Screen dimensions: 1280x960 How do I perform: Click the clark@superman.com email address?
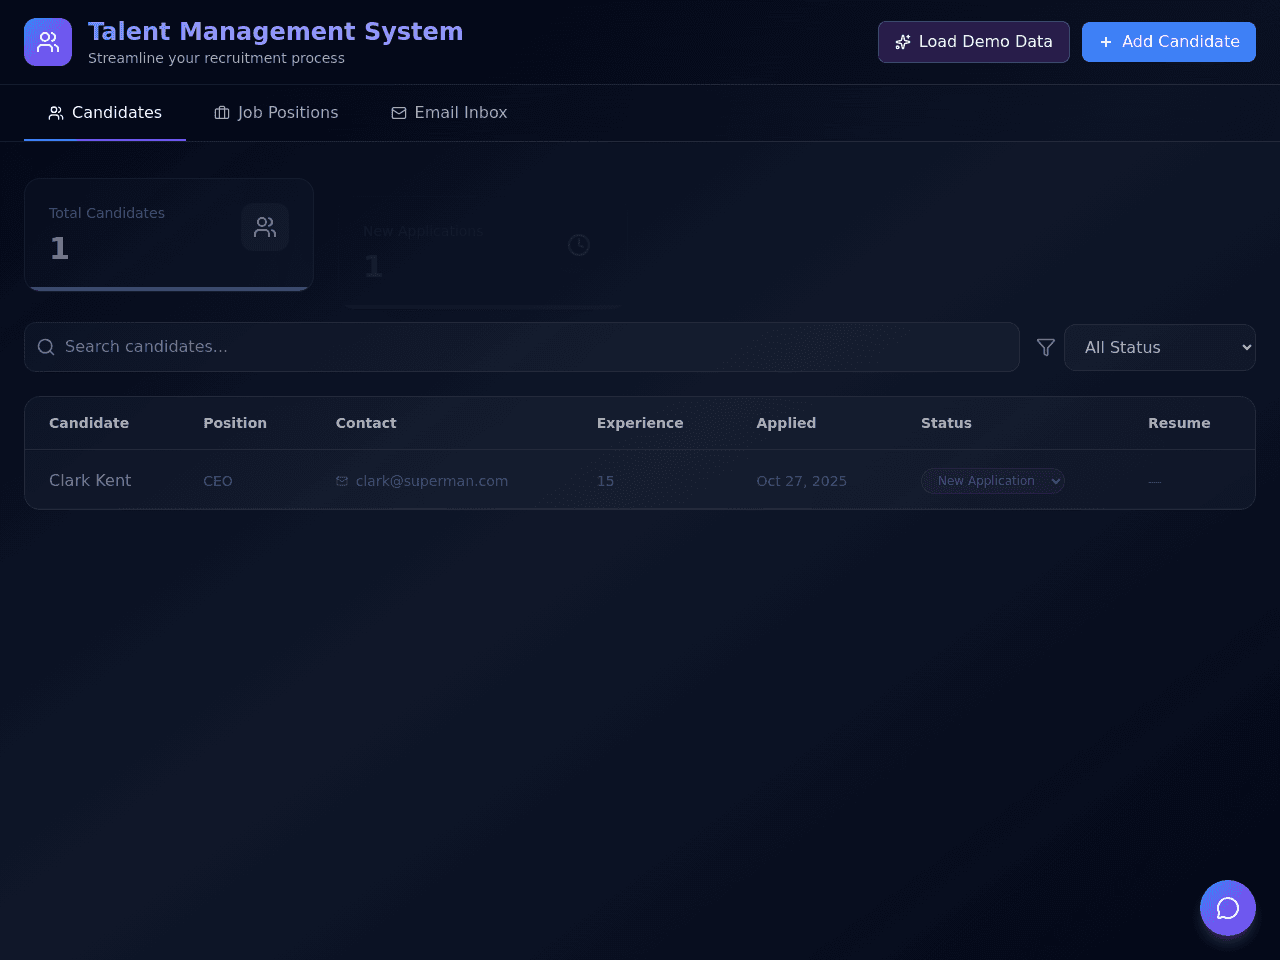click(432, 481)
